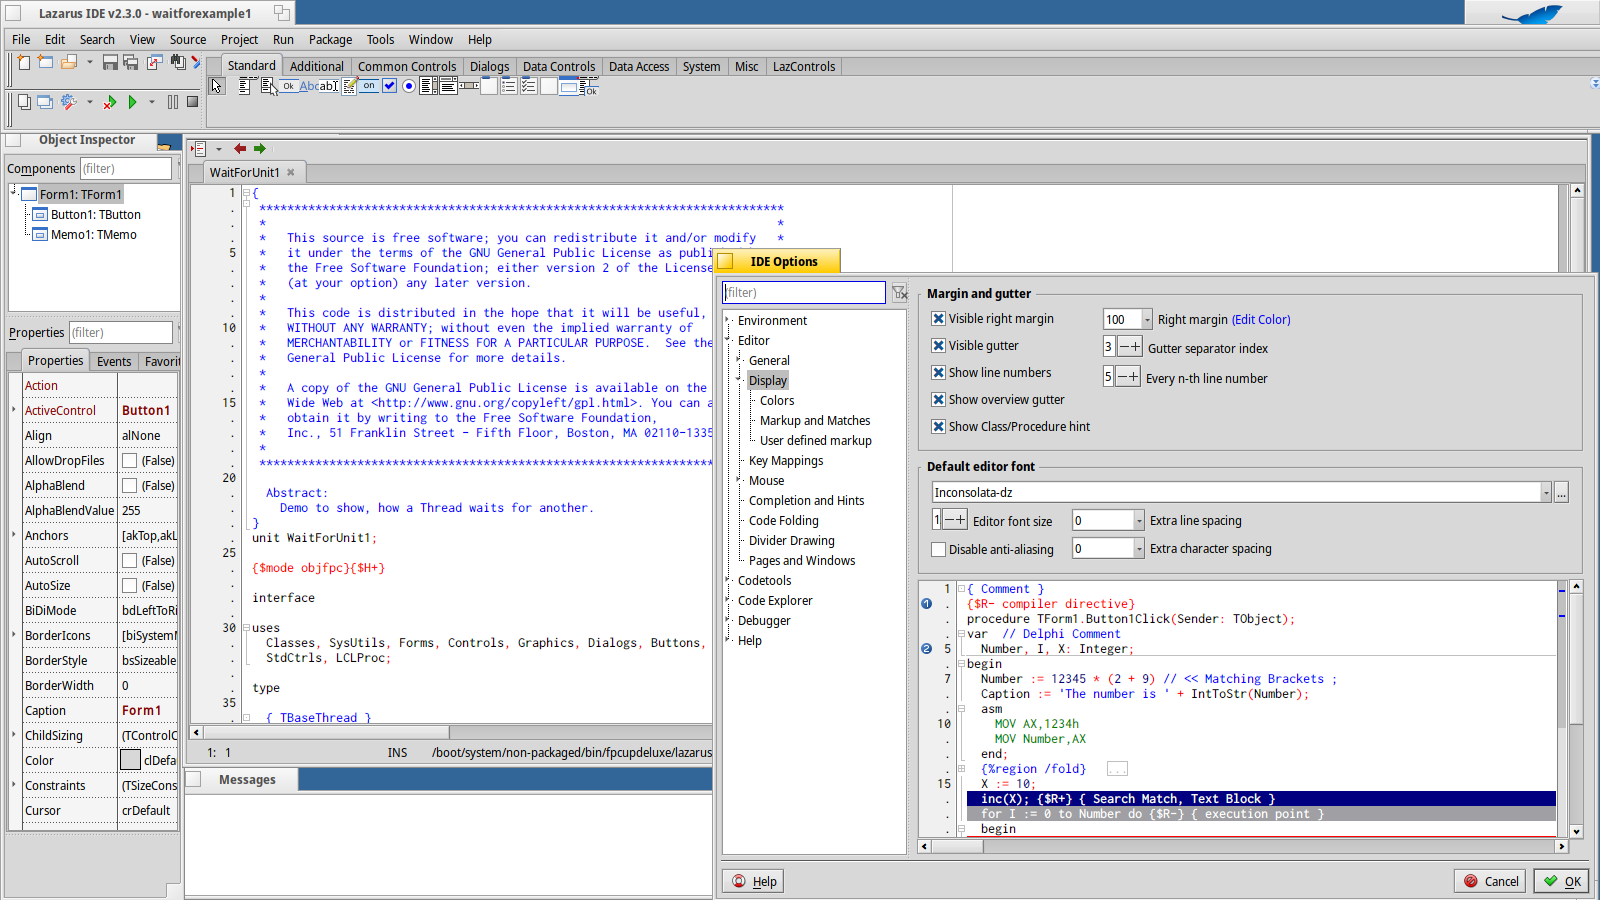Open the default editor font dropdown

[x=1545, y=493]
